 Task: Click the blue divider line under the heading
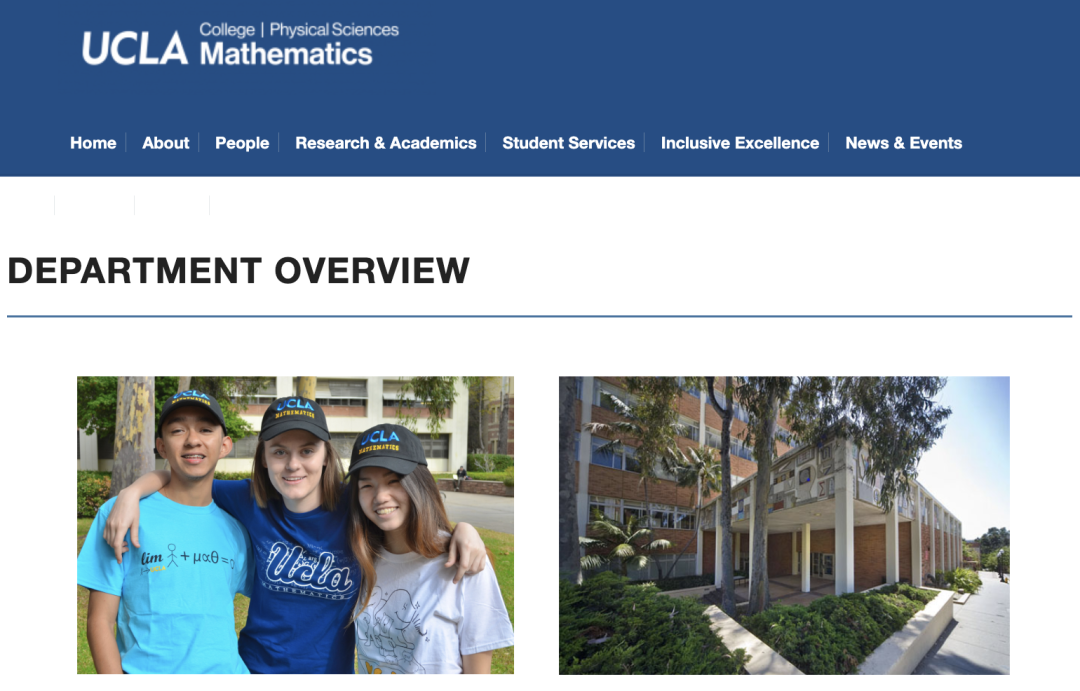(x=539, y=317)
